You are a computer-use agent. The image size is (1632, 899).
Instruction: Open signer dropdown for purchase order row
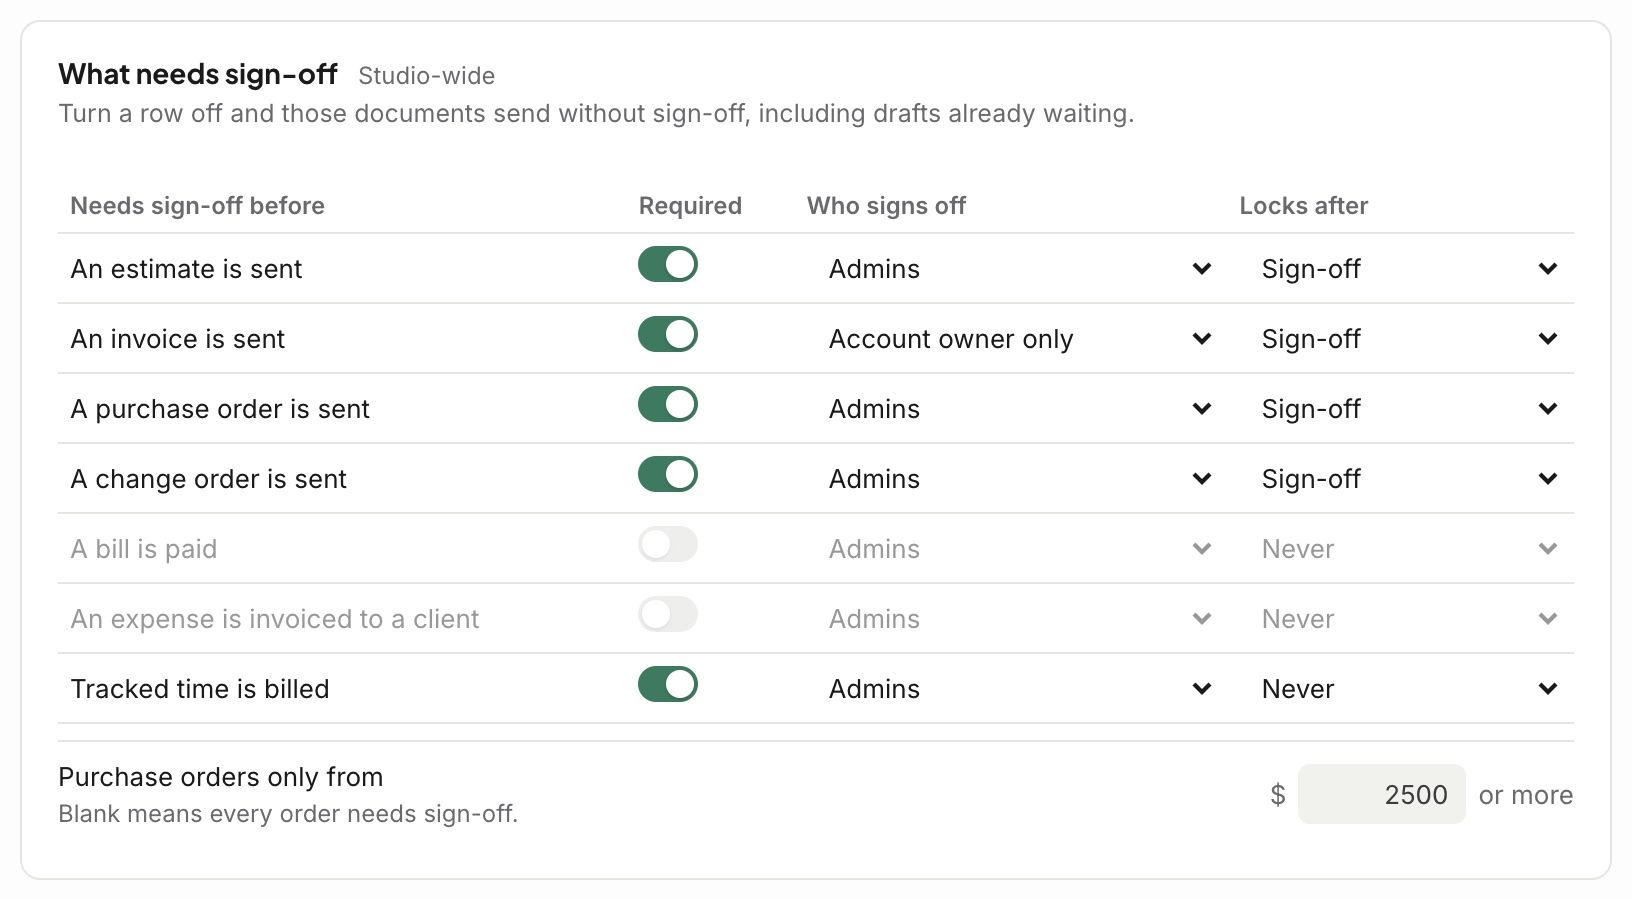pyautogui.click(x=1017, y=409)
